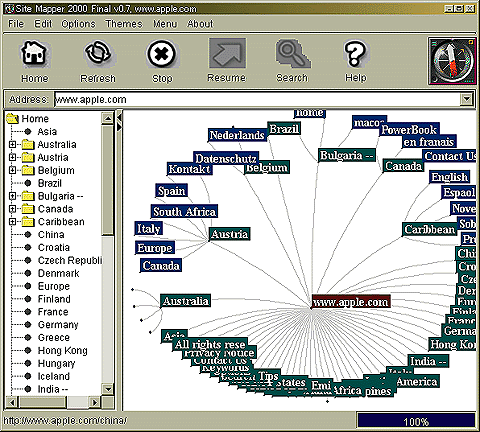
Task: Select Hungary in the tree
Action: [x=56, y=363]
